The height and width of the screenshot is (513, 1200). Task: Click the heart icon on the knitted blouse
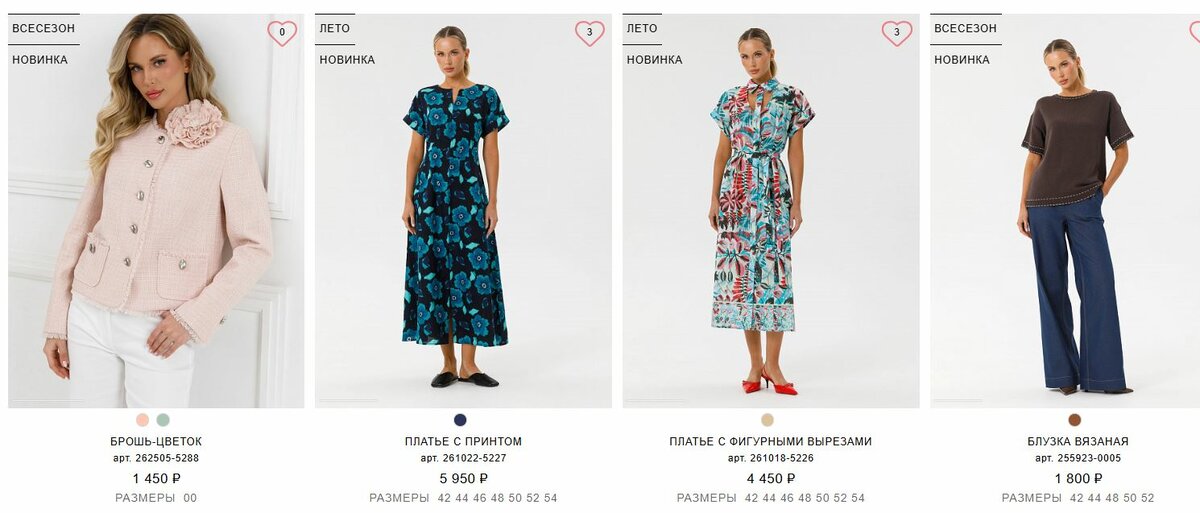tap(1194, 33)
